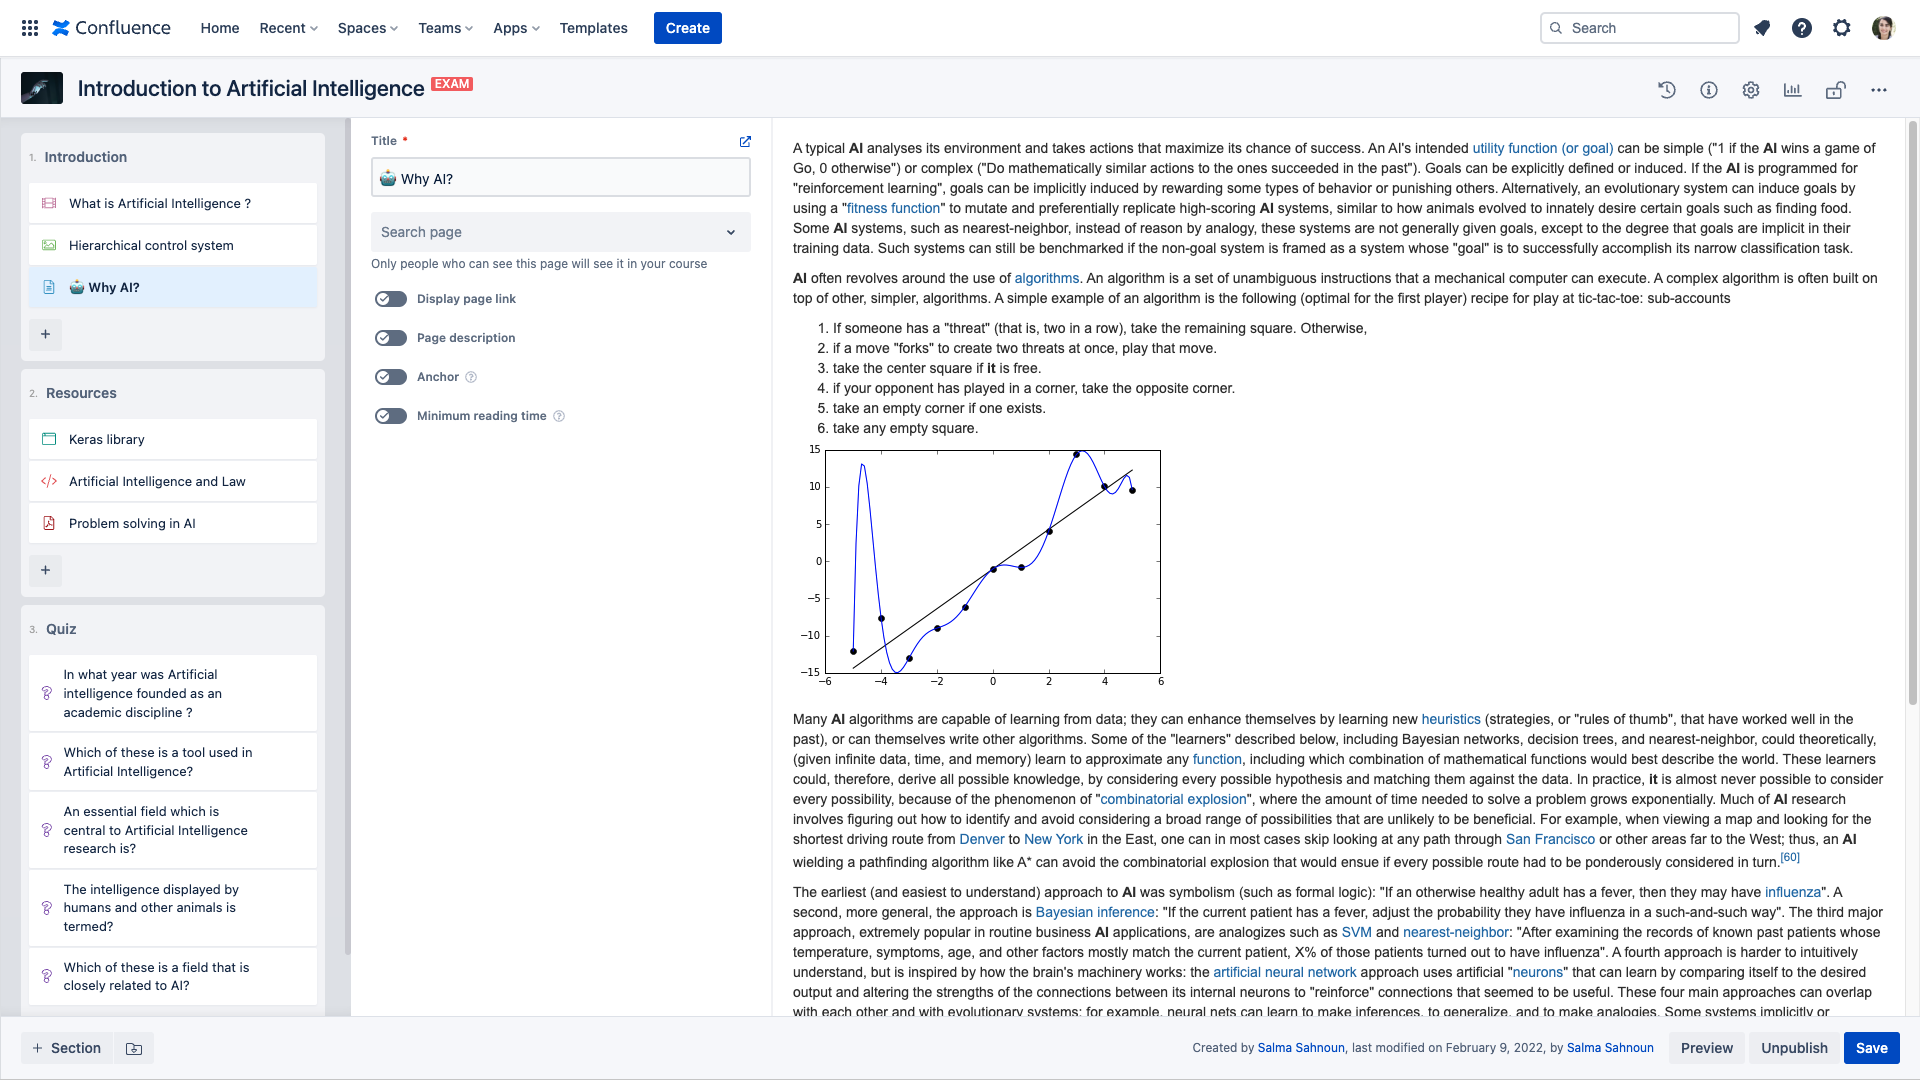This screenshot has height=1080, width=1920.
Task: Toggle the Page description switch
Action: coord(391,338)
